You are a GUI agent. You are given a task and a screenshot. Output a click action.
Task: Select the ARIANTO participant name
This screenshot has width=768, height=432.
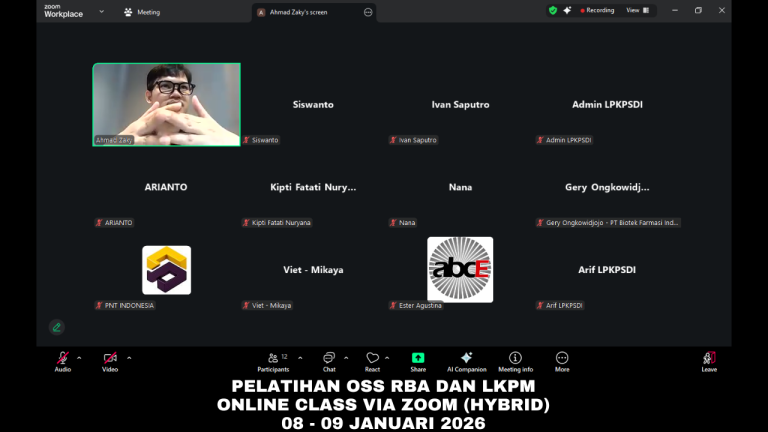166,187
